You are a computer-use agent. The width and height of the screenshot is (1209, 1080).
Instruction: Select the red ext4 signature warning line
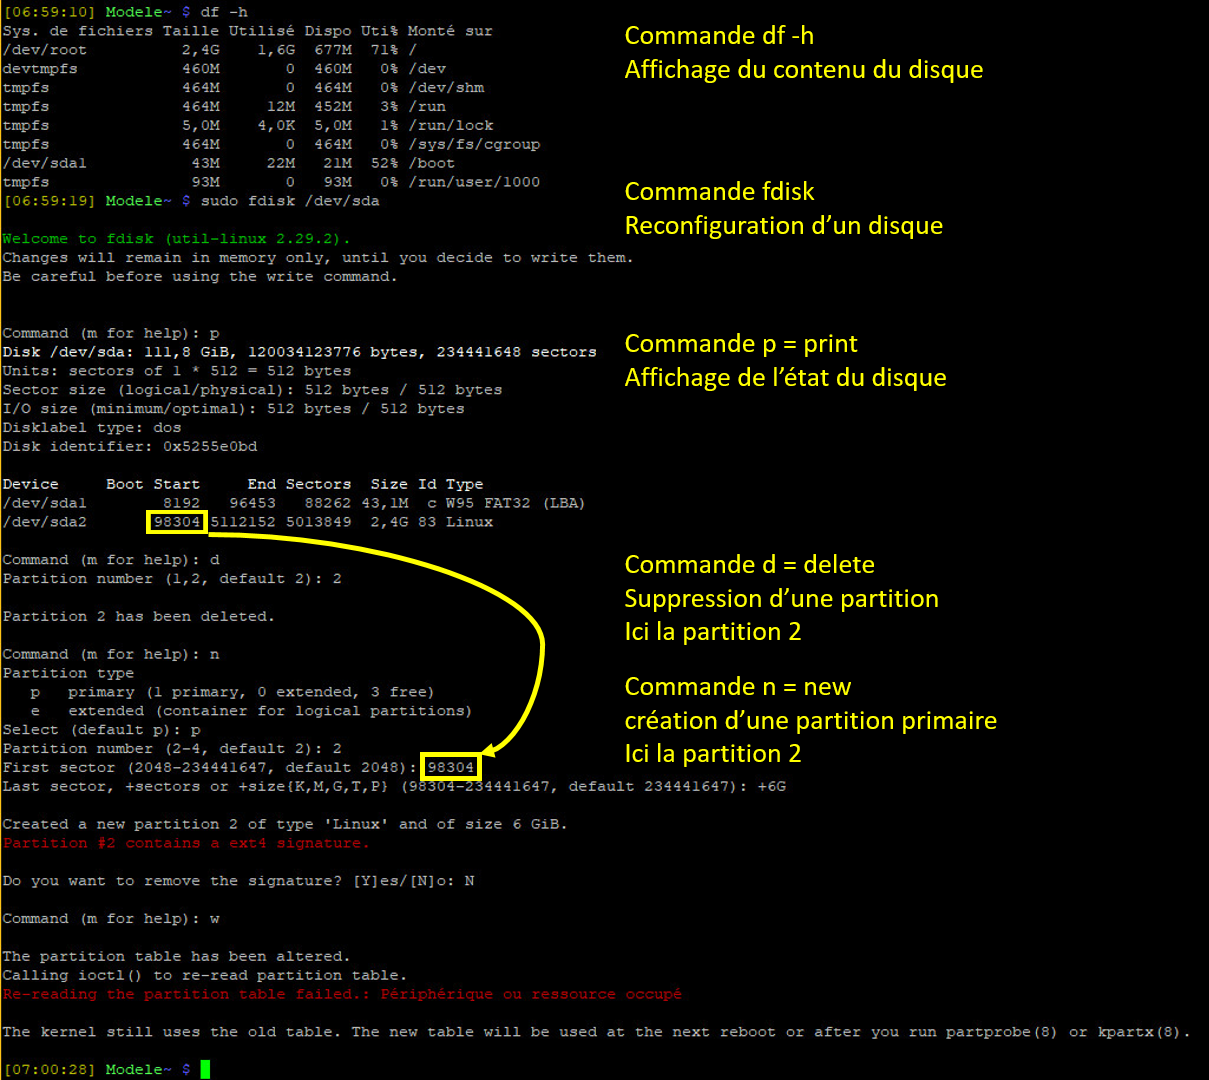pyautogui.click(x=186, y=843)
